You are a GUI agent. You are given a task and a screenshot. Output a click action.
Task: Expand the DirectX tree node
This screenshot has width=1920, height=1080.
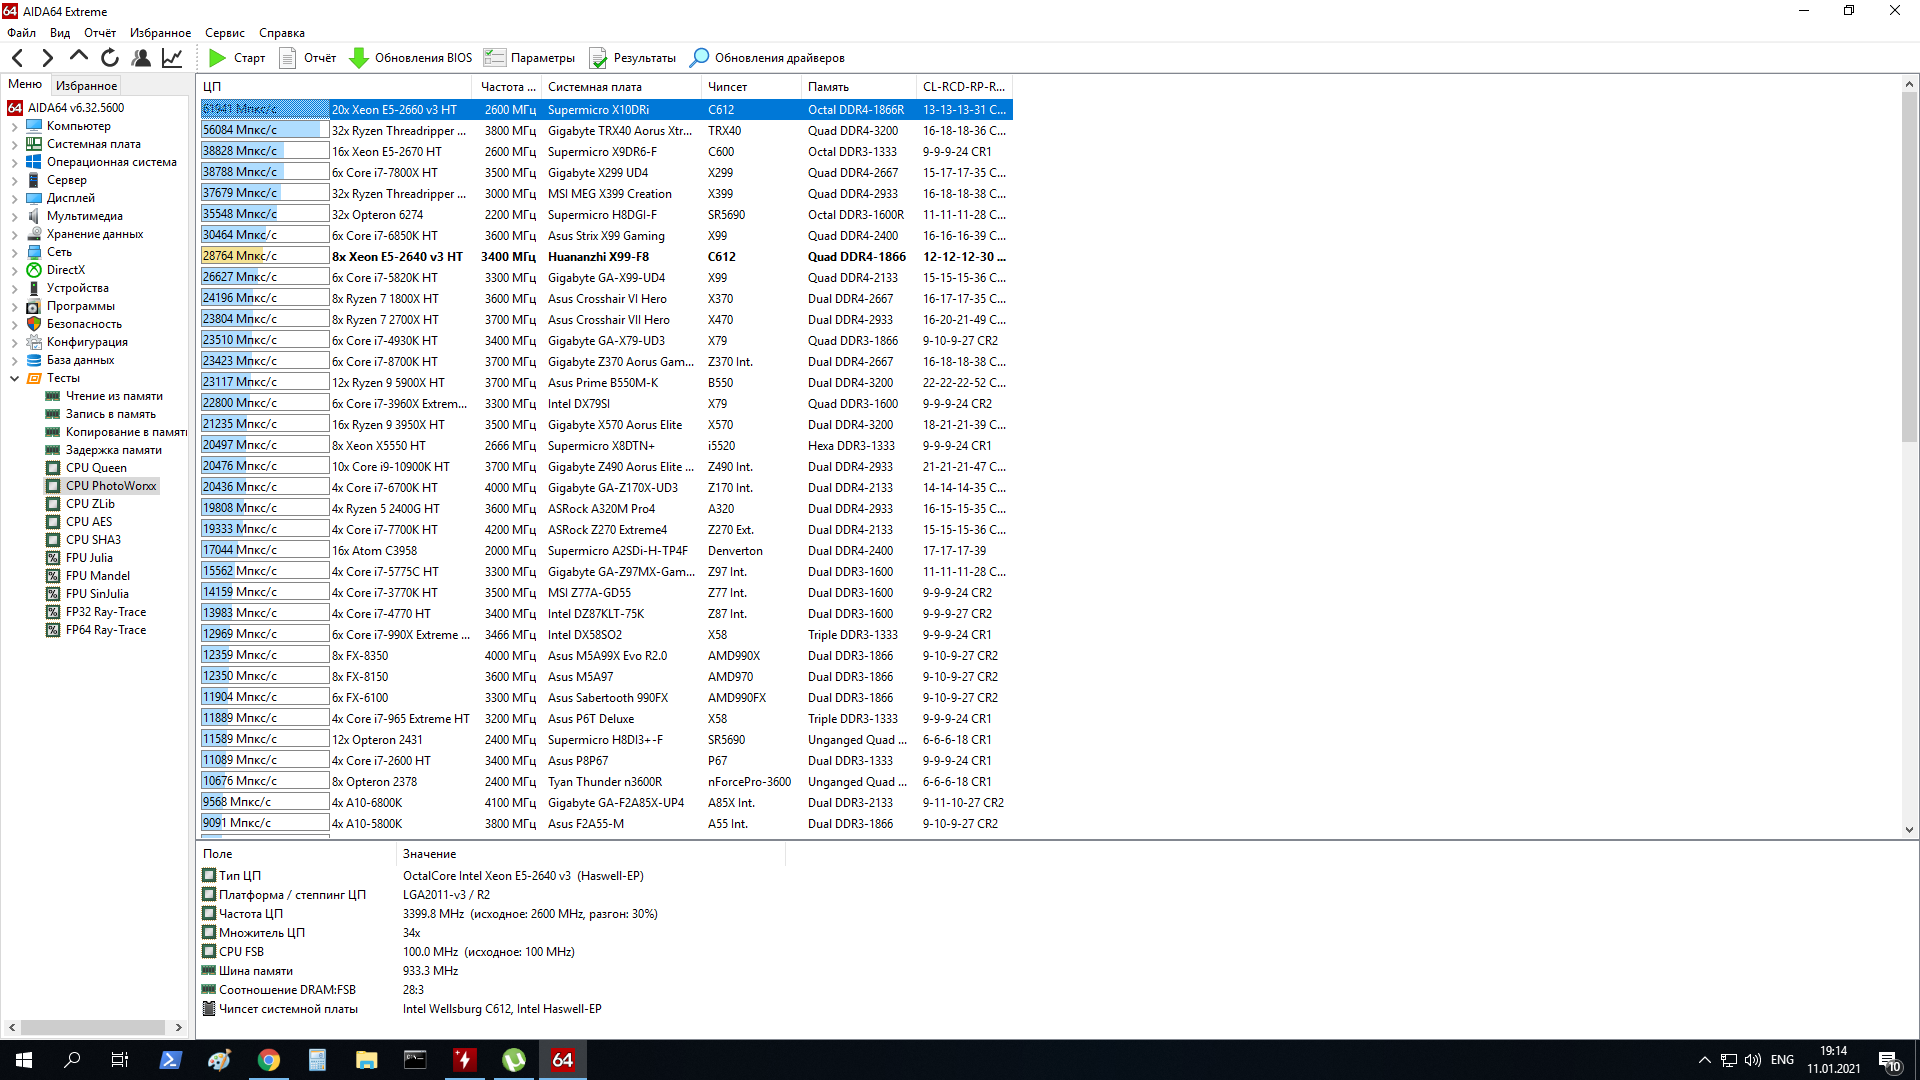tap(14, 270)
